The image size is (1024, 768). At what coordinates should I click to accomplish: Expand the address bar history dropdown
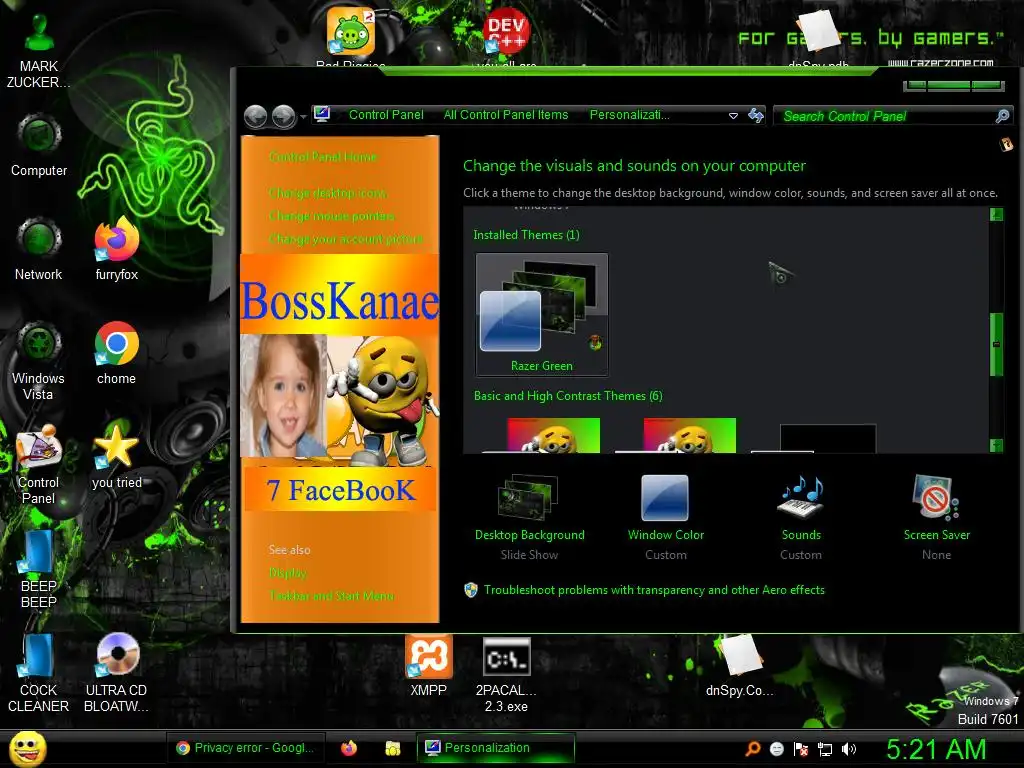coord(733,116)
